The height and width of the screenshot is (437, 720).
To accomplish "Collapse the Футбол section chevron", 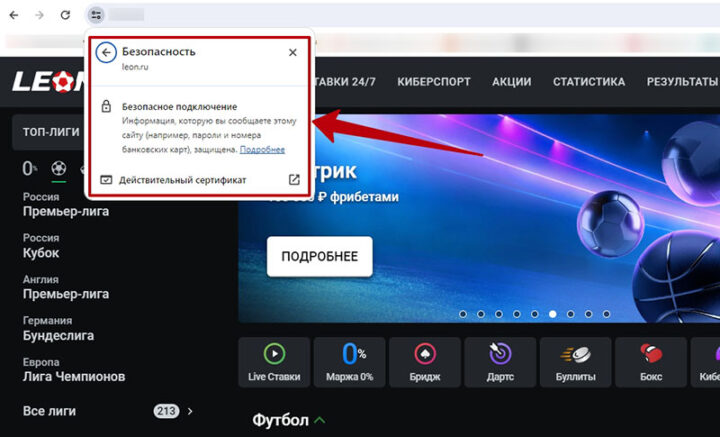I will (320, 420).
